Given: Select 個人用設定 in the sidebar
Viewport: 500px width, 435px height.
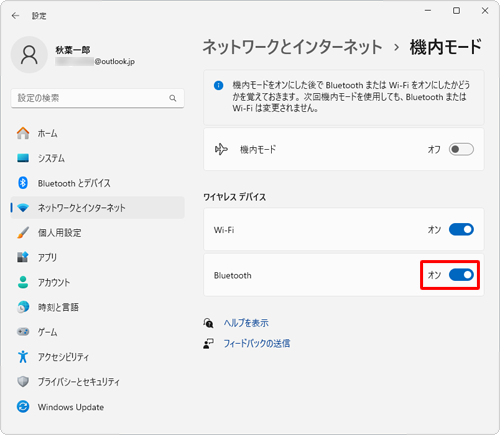Looking at the screenshot, I should click(x=98, y=232).
